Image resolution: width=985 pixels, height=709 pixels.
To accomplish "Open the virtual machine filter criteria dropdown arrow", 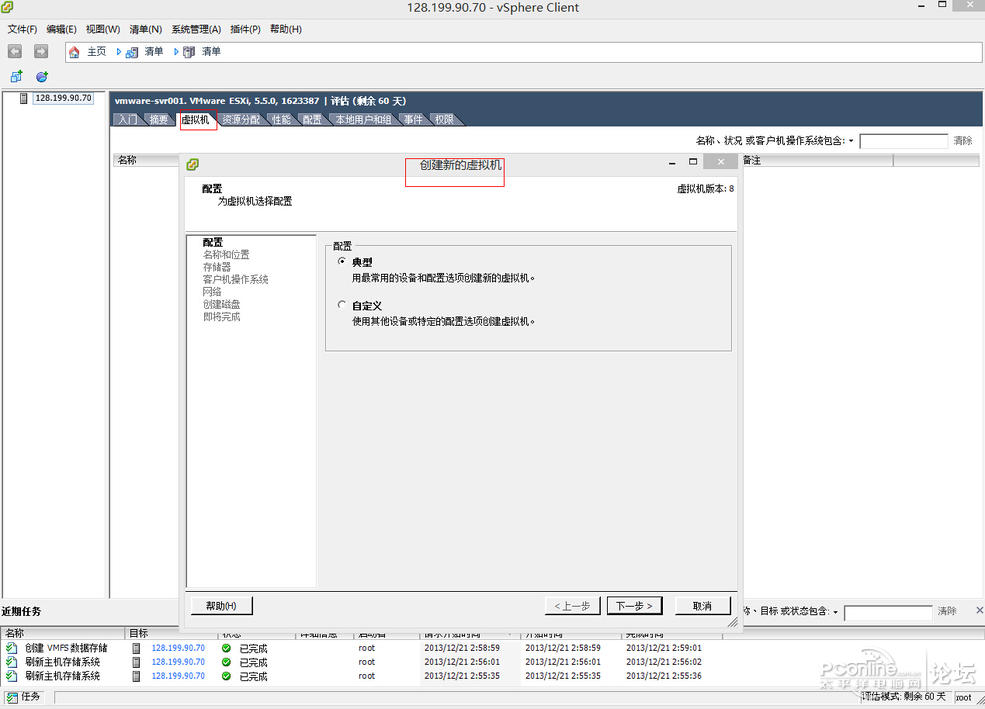I will coord(851,141).
